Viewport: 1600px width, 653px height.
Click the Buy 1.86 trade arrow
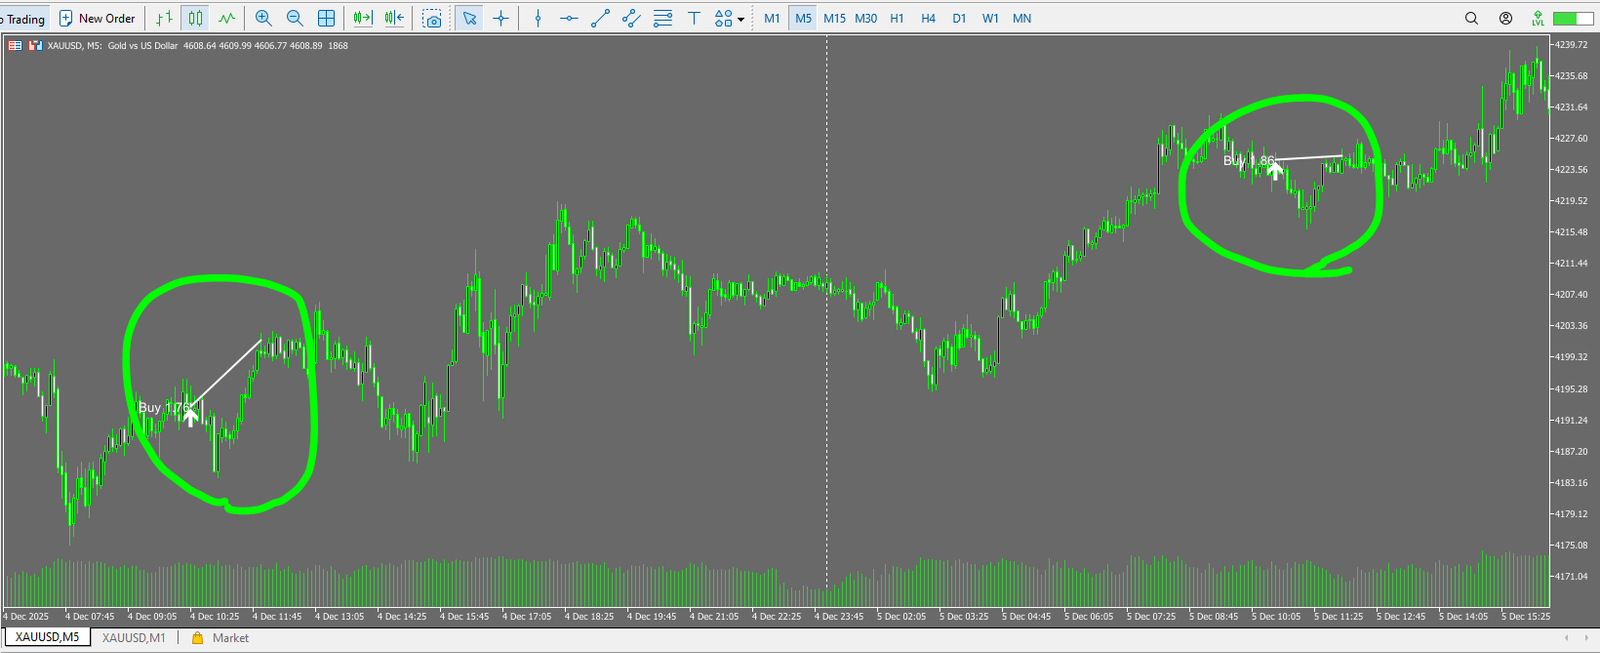click(1275, 169)
